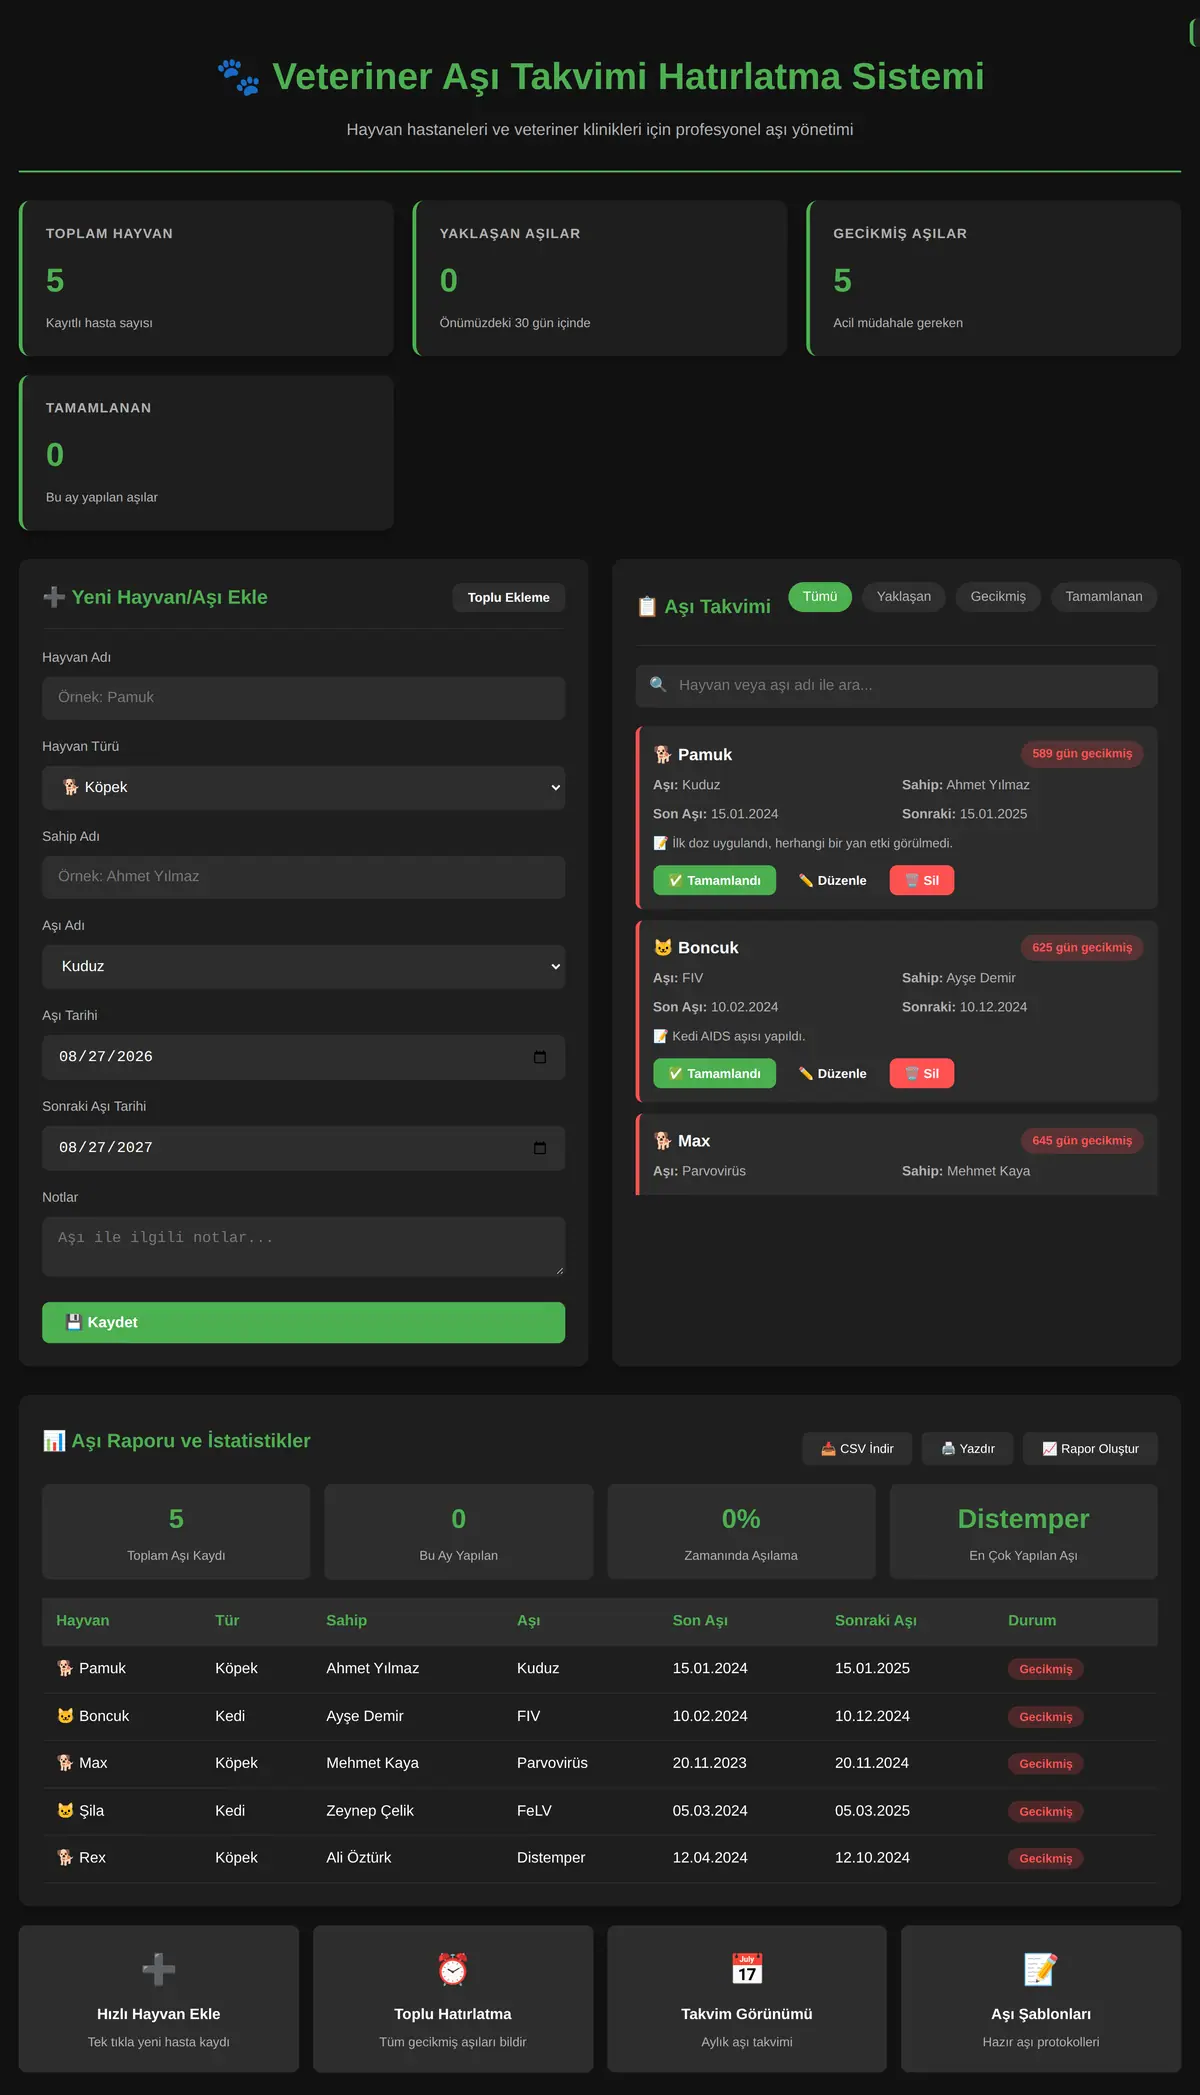Click the dog icon on Pamuk card

pos(663,755)
